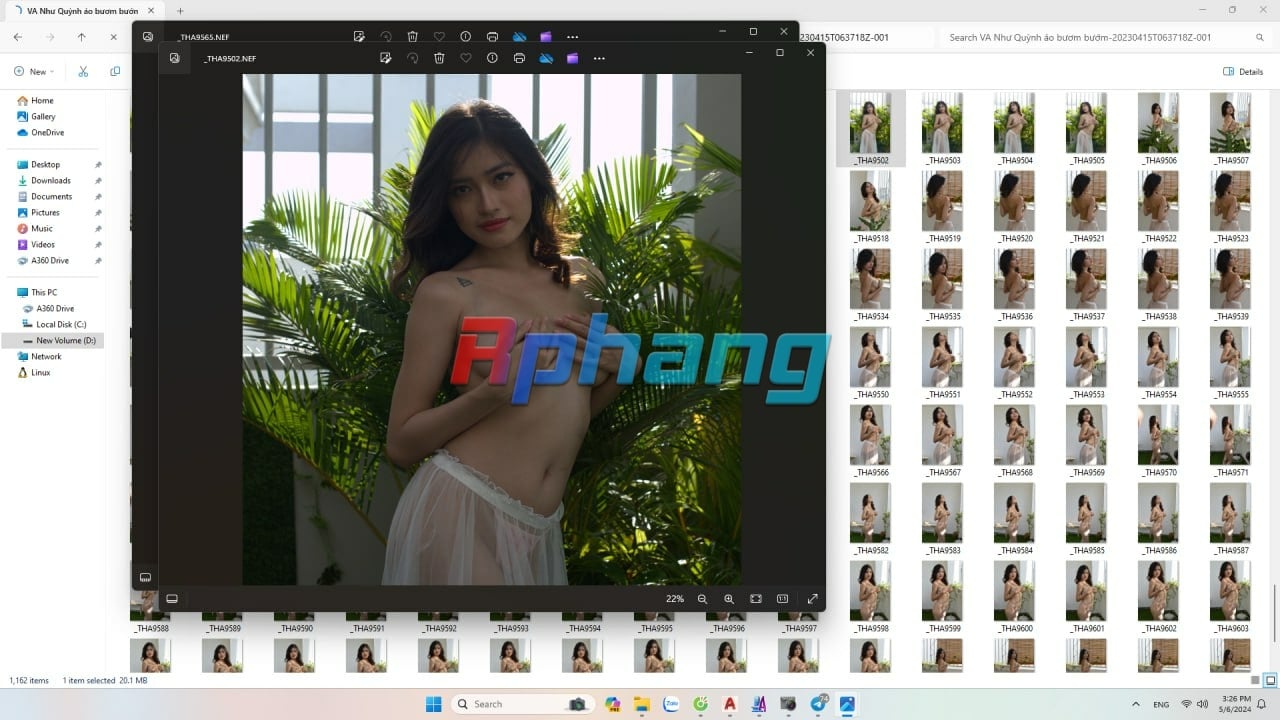
Task: Open the notification bell in the taskbar
Action: click(1262, 704)
